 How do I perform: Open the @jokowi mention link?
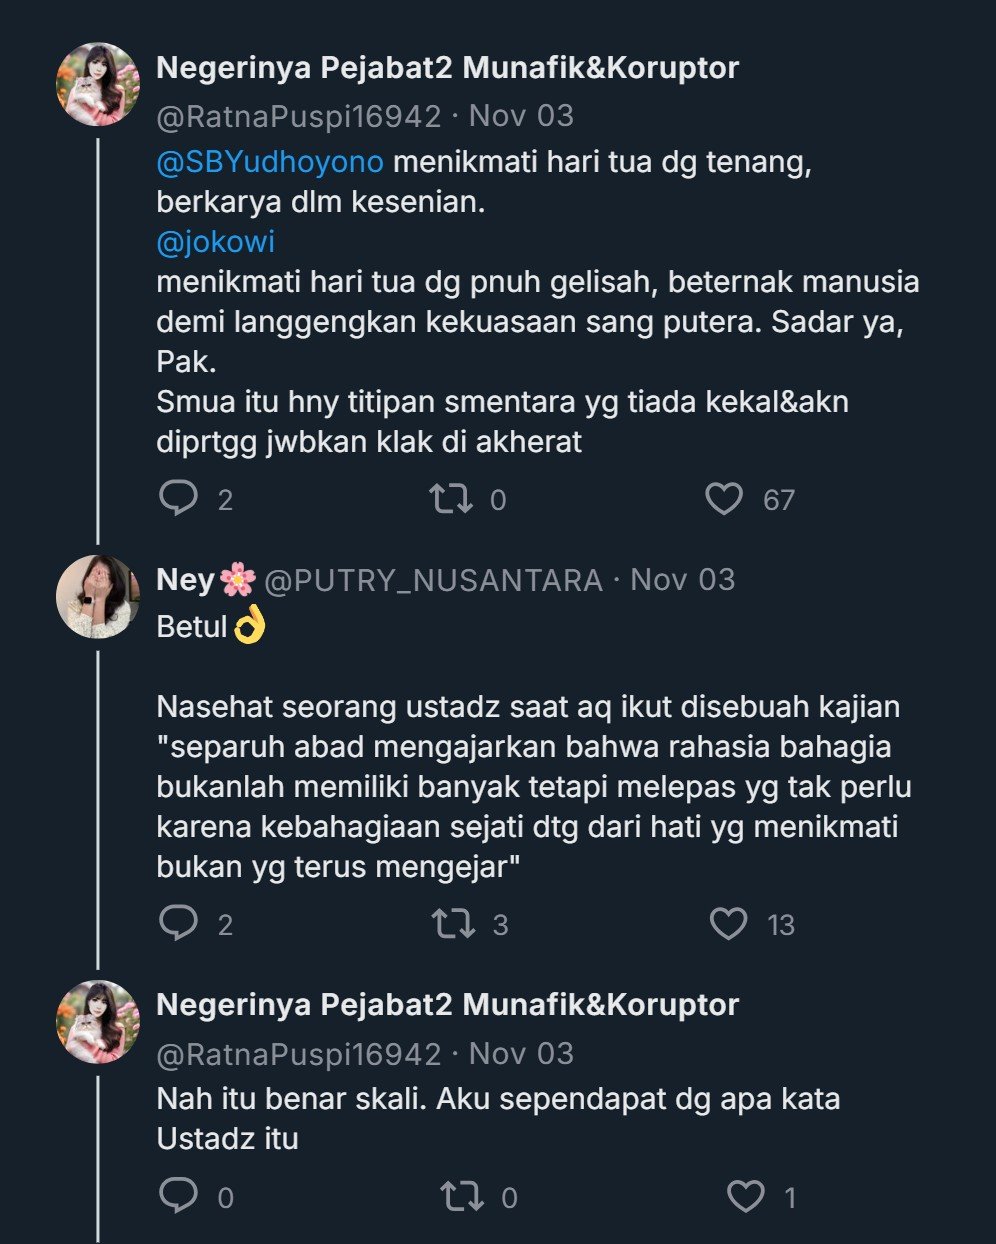(215, 242)
